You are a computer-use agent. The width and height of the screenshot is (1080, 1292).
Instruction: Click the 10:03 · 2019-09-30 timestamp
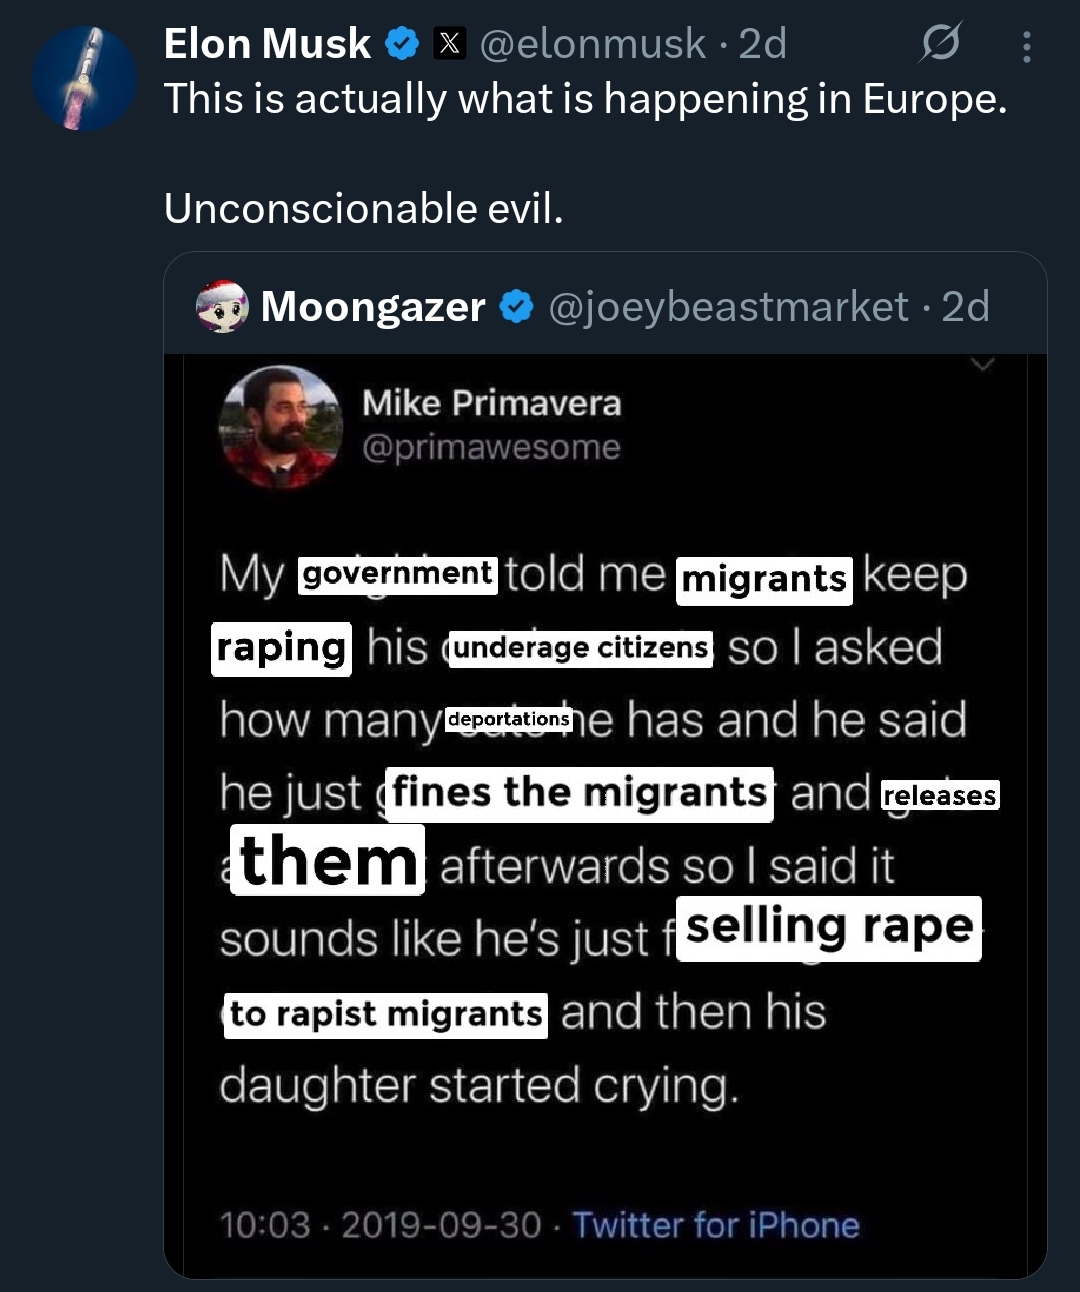380,1225
